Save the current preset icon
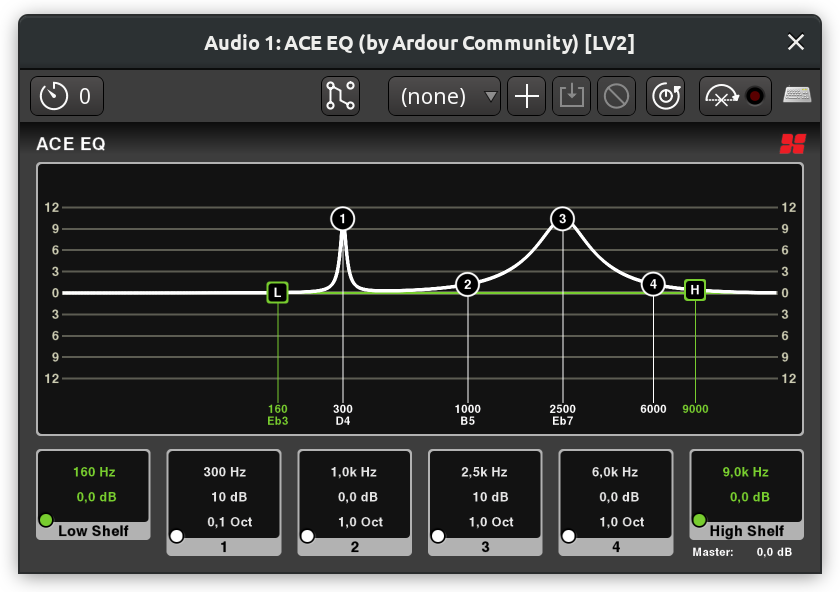Viewport: 840px width, 592px height. coord(572,96)
